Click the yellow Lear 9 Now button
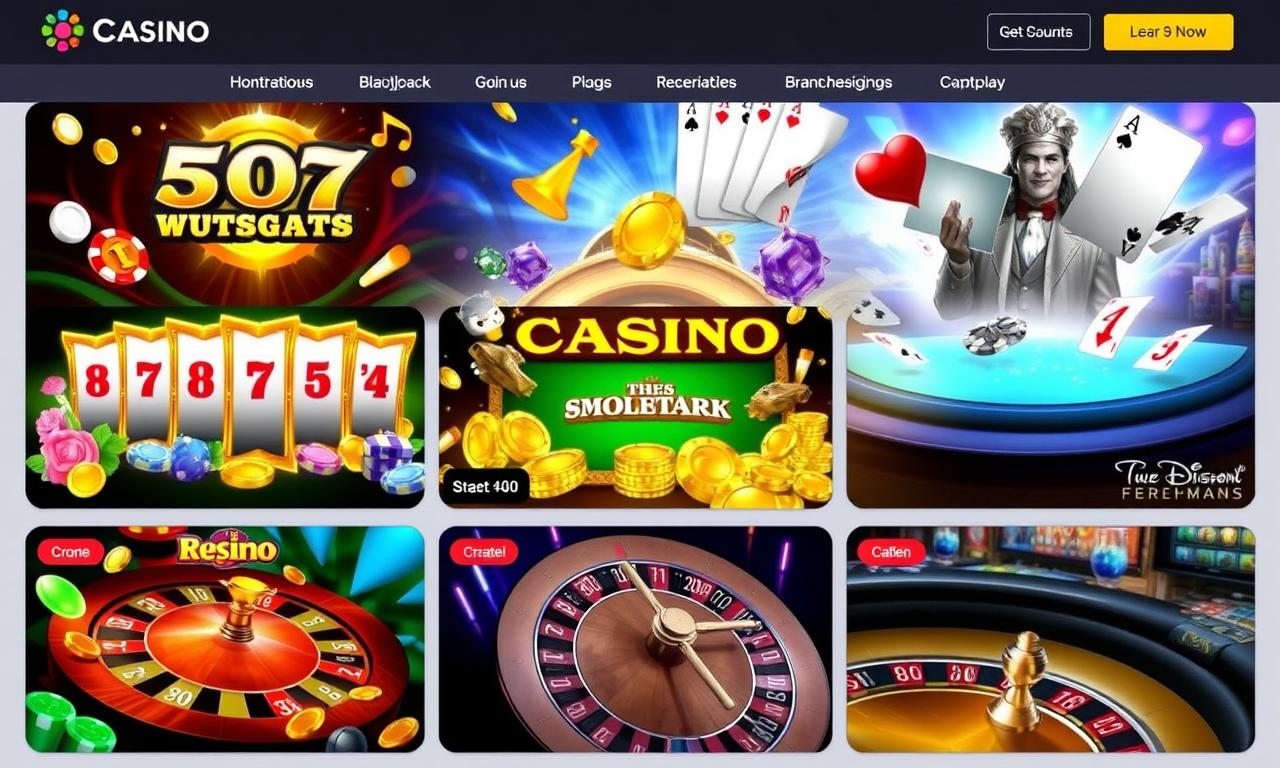This screenshot has height=768, width=1280. click(x=1168, y=32)
